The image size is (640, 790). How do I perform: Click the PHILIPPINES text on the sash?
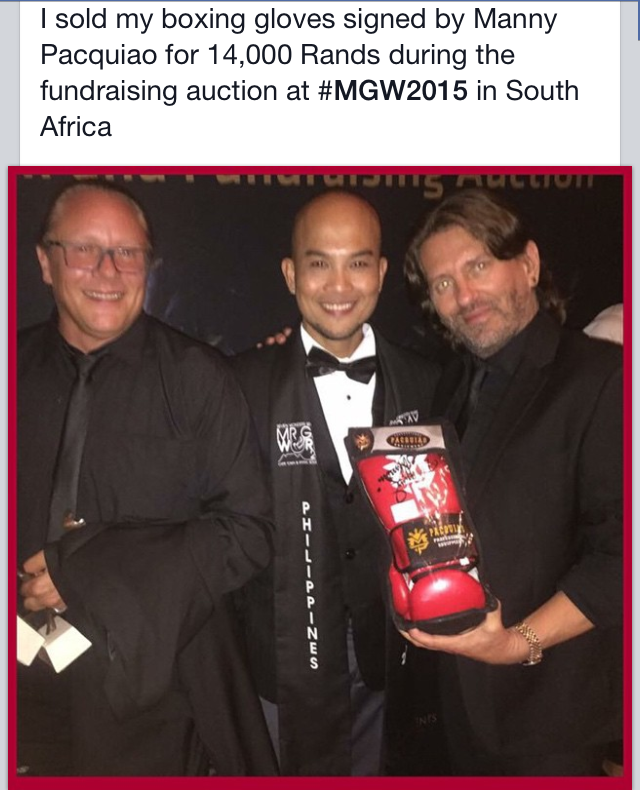click(309, 584)
